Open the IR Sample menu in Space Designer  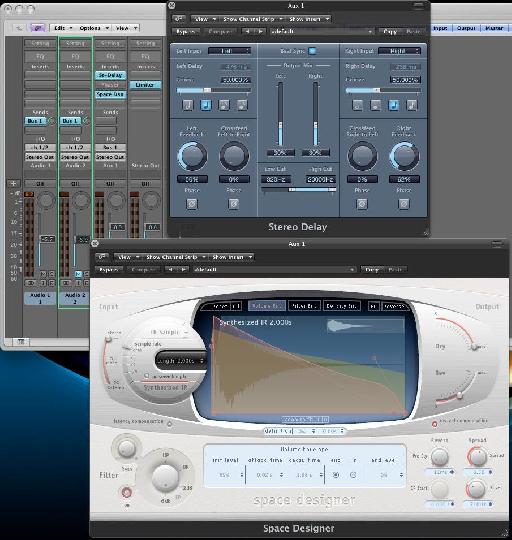coord(169,332)
